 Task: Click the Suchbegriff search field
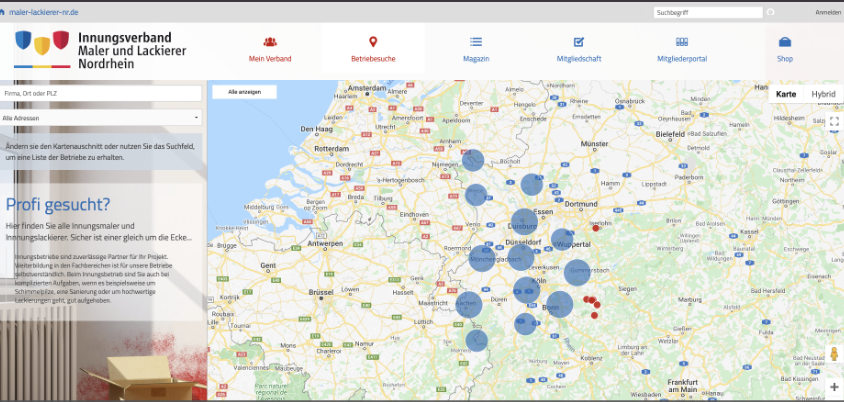tap(708, 12)
